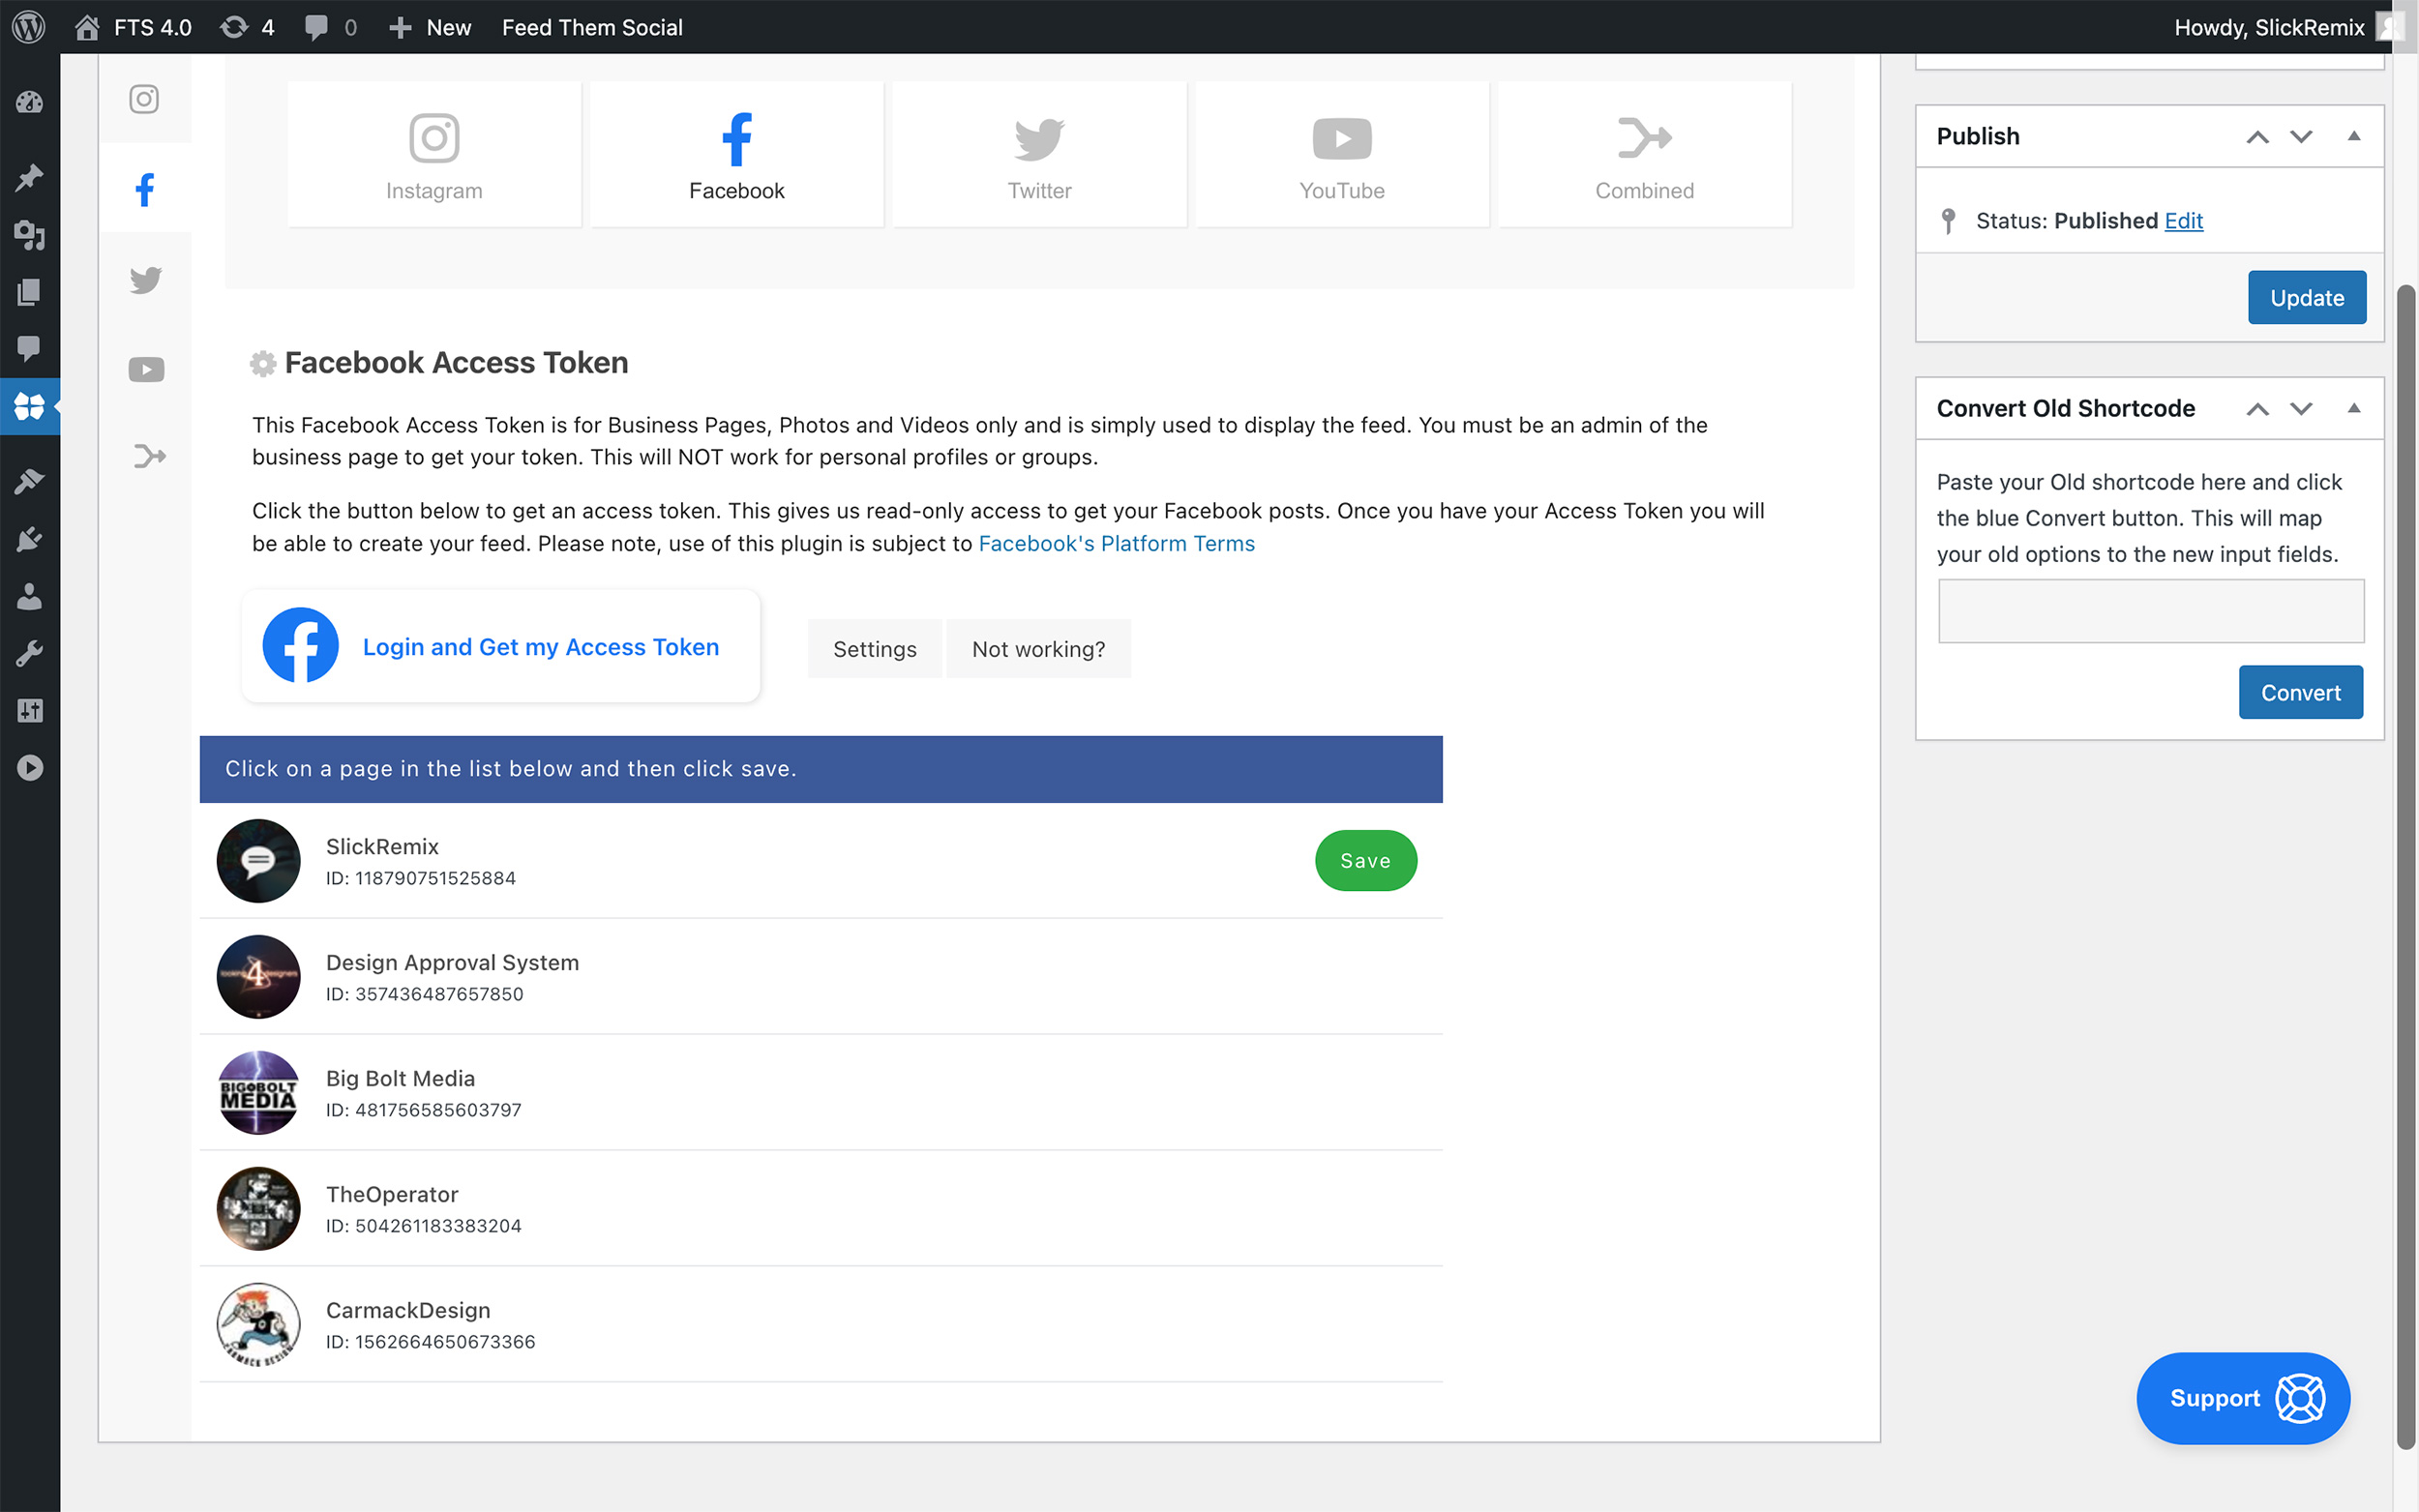Select the Instagram feed type card
2419x1512 pixels.
(434, 154)
